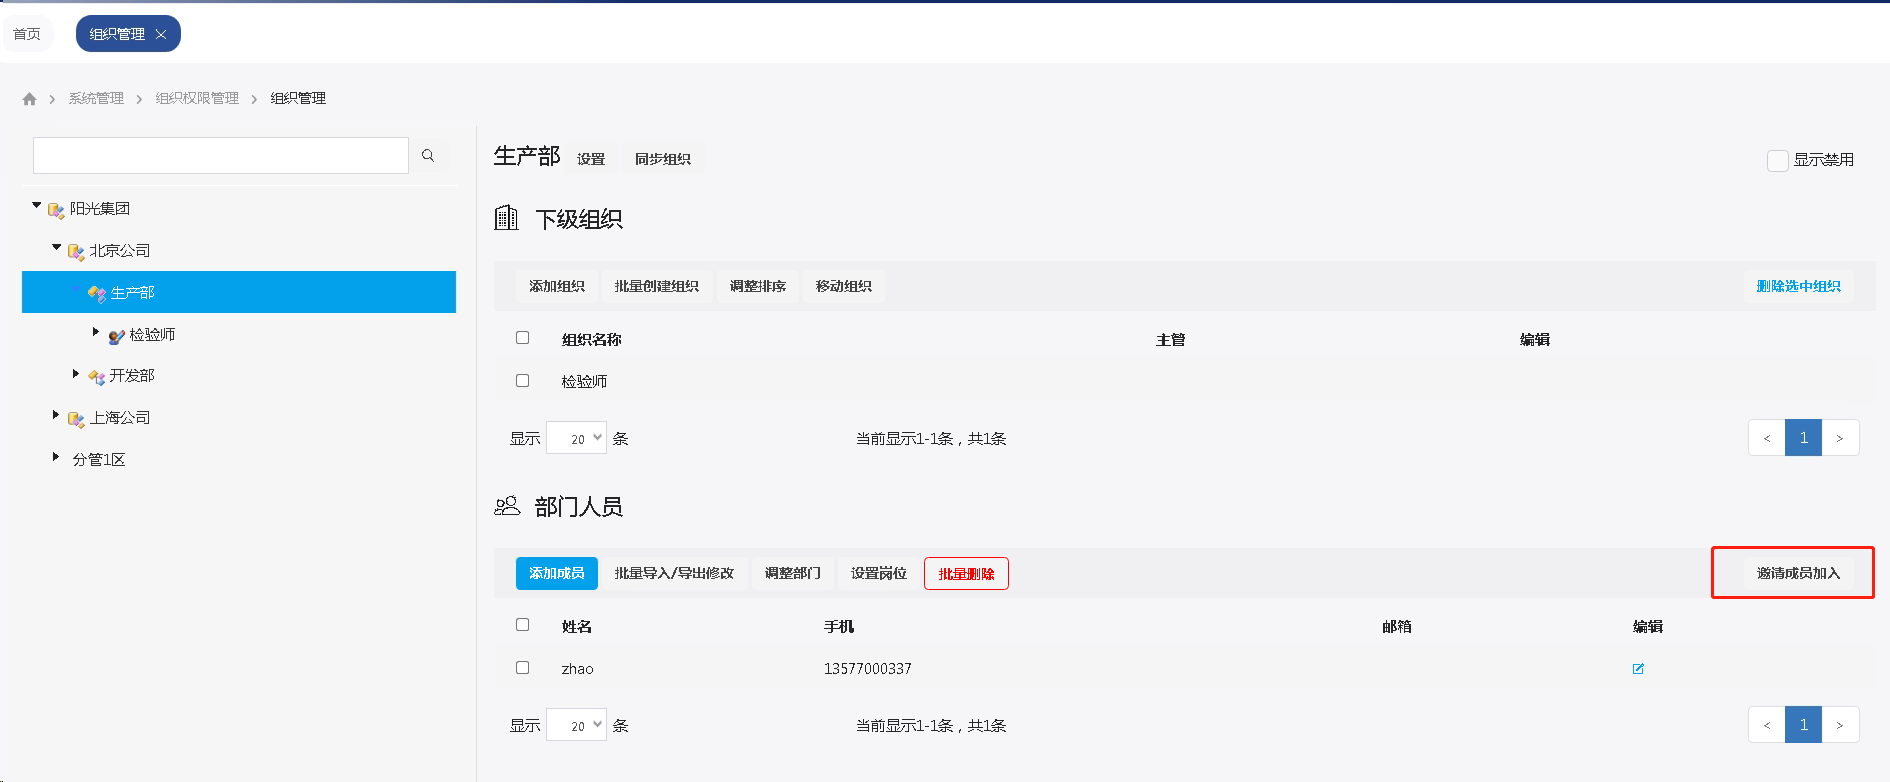Expand the 检验师 tree node

click(x=96, y=332)
